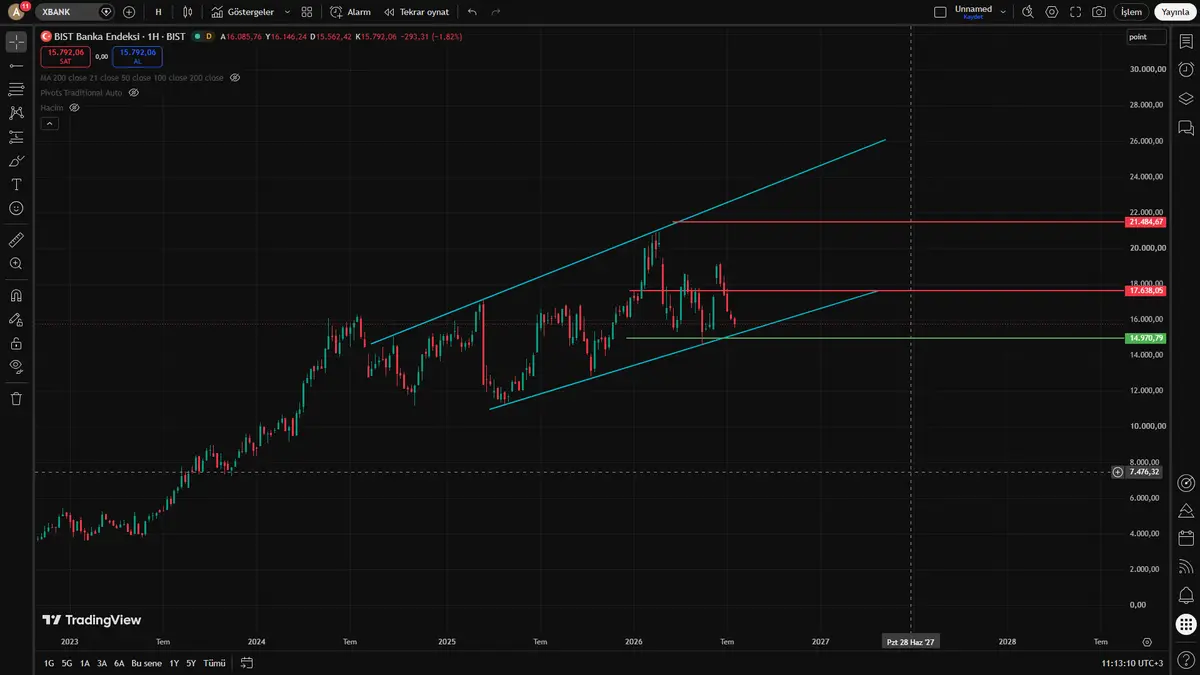Open the notifications bell in right sidebar

[x=1186, y=596]
